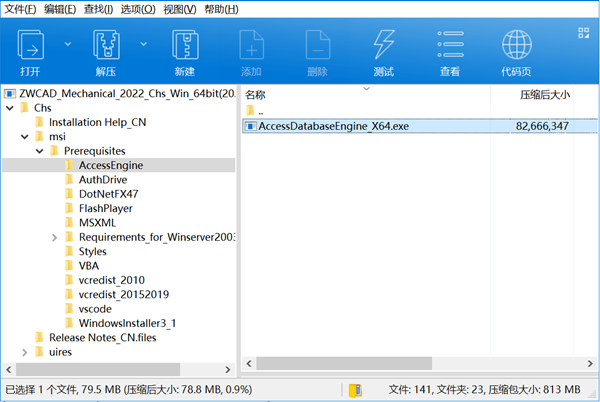Image resolution: width=600 pixels, height=402 pixels.
Task: Open the 文件(F) menu
Action: 20,9
